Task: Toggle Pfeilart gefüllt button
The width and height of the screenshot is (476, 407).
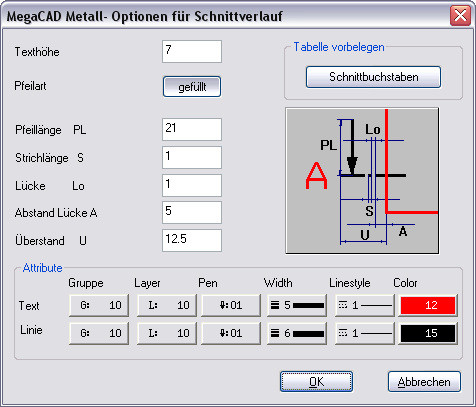Action: pyautogui.click(x=192, y=87)
